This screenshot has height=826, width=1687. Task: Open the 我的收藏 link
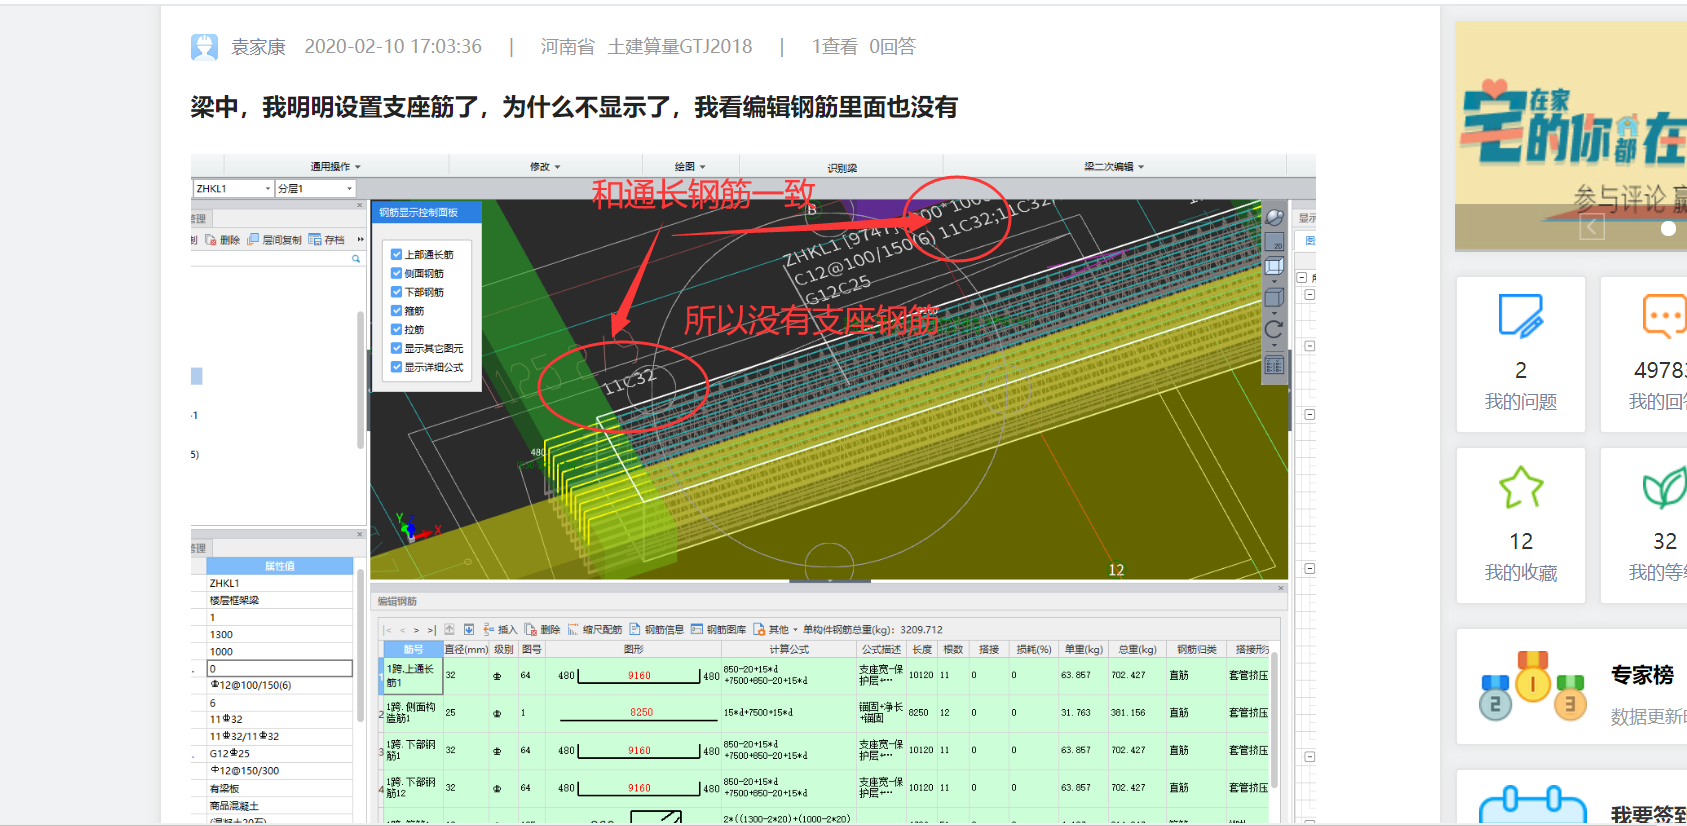pyautogui.click(x=1521, y=573)
